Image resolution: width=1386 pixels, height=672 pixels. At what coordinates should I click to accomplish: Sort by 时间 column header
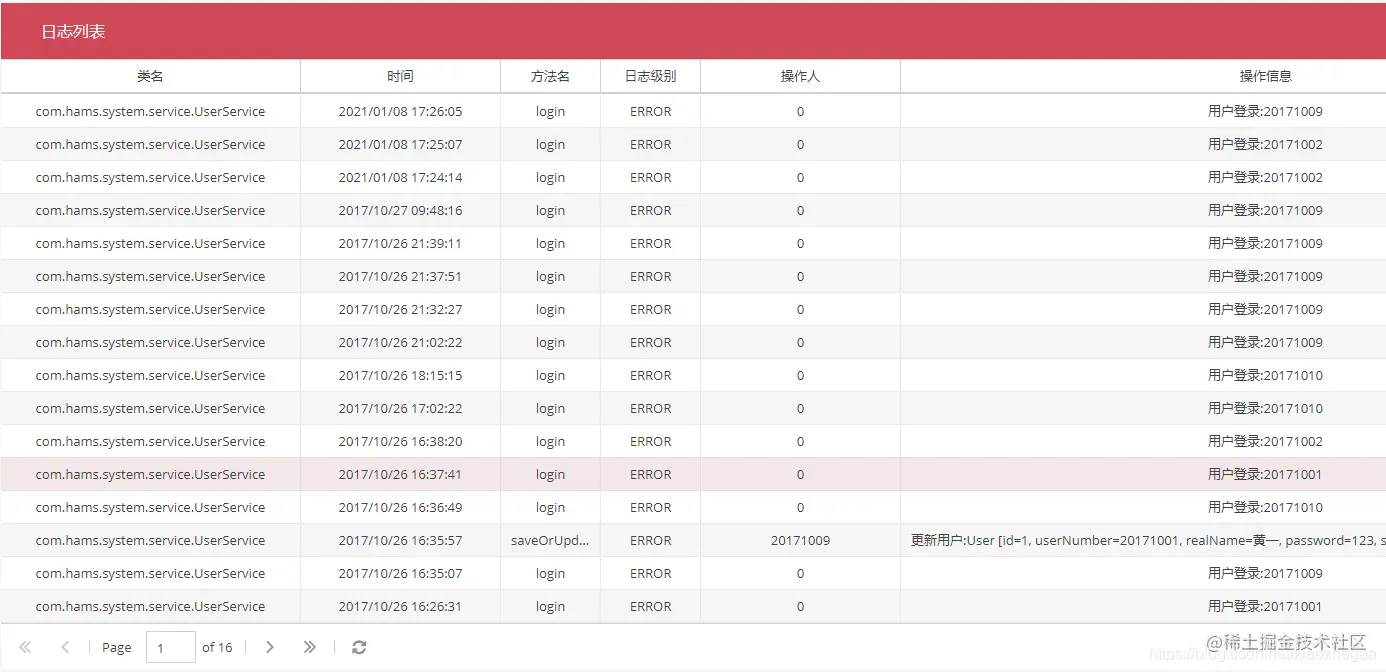400,76
